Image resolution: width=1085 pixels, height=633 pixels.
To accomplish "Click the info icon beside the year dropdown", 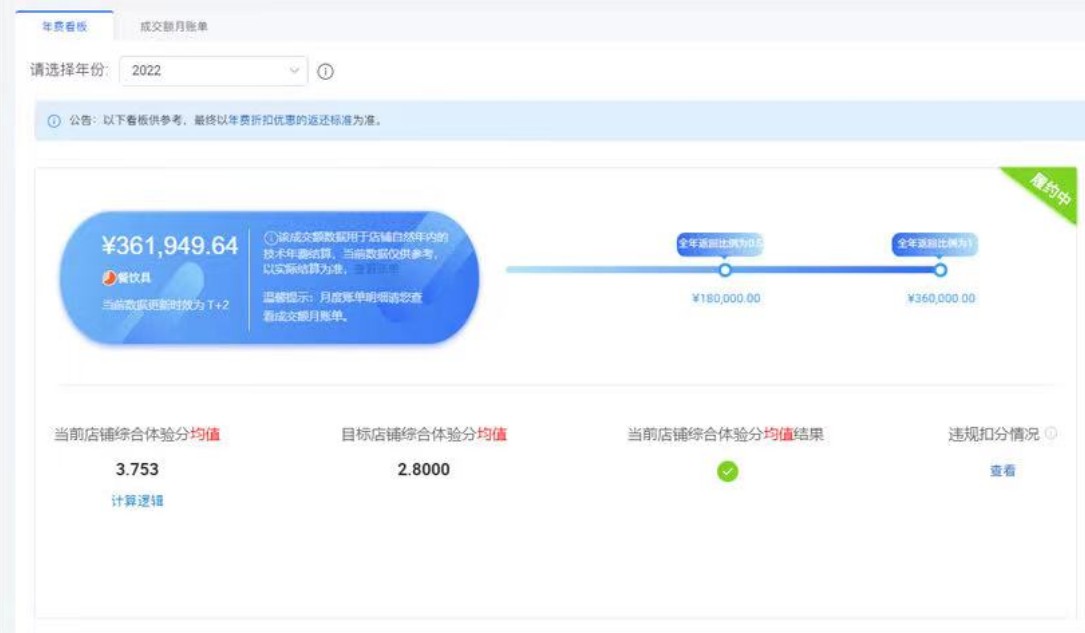I will 325,71.
